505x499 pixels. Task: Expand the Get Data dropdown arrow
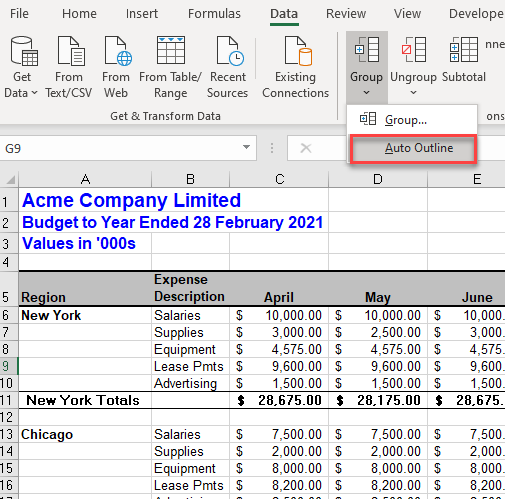point(34,93)
